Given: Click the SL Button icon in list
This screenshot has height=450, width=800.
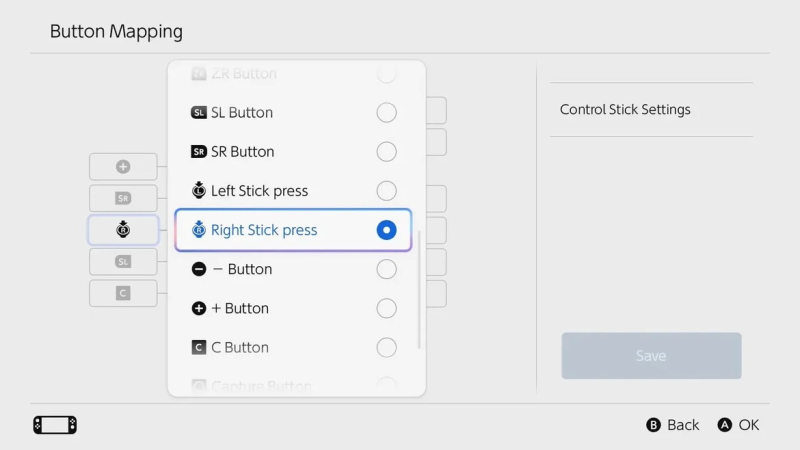Looking at the screenshot, I should point(198,113).
